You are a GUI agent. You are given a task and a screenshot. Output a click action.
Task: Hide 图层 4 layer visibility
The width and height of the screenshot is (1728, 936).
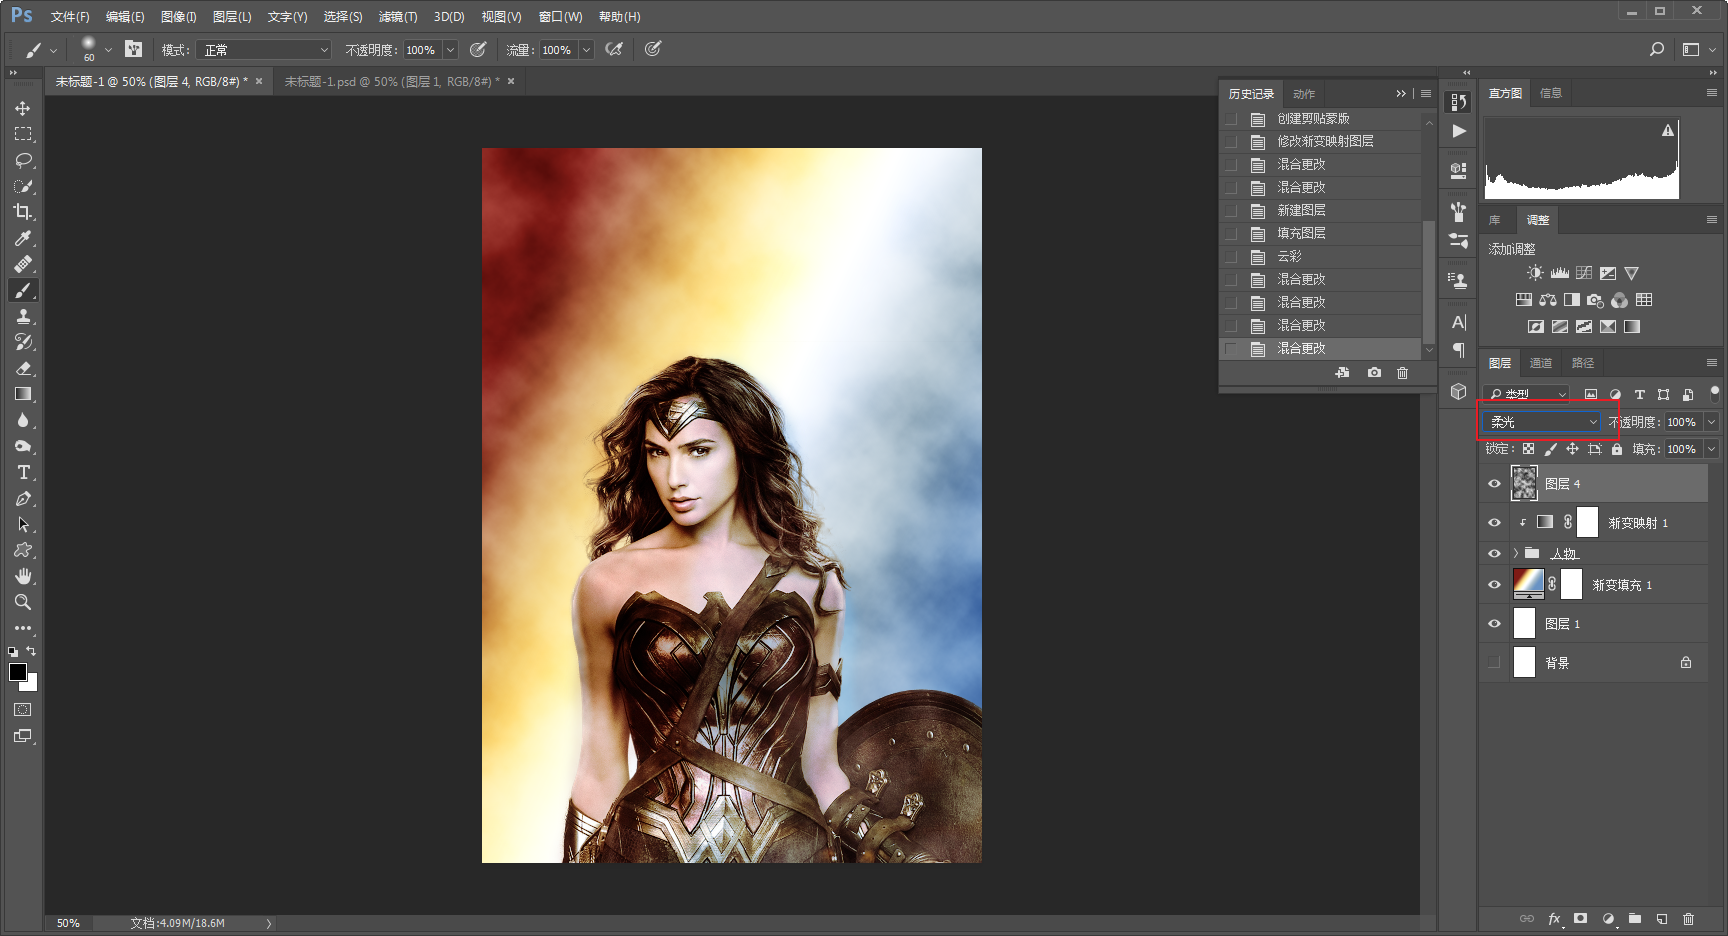coord(1494,484)
